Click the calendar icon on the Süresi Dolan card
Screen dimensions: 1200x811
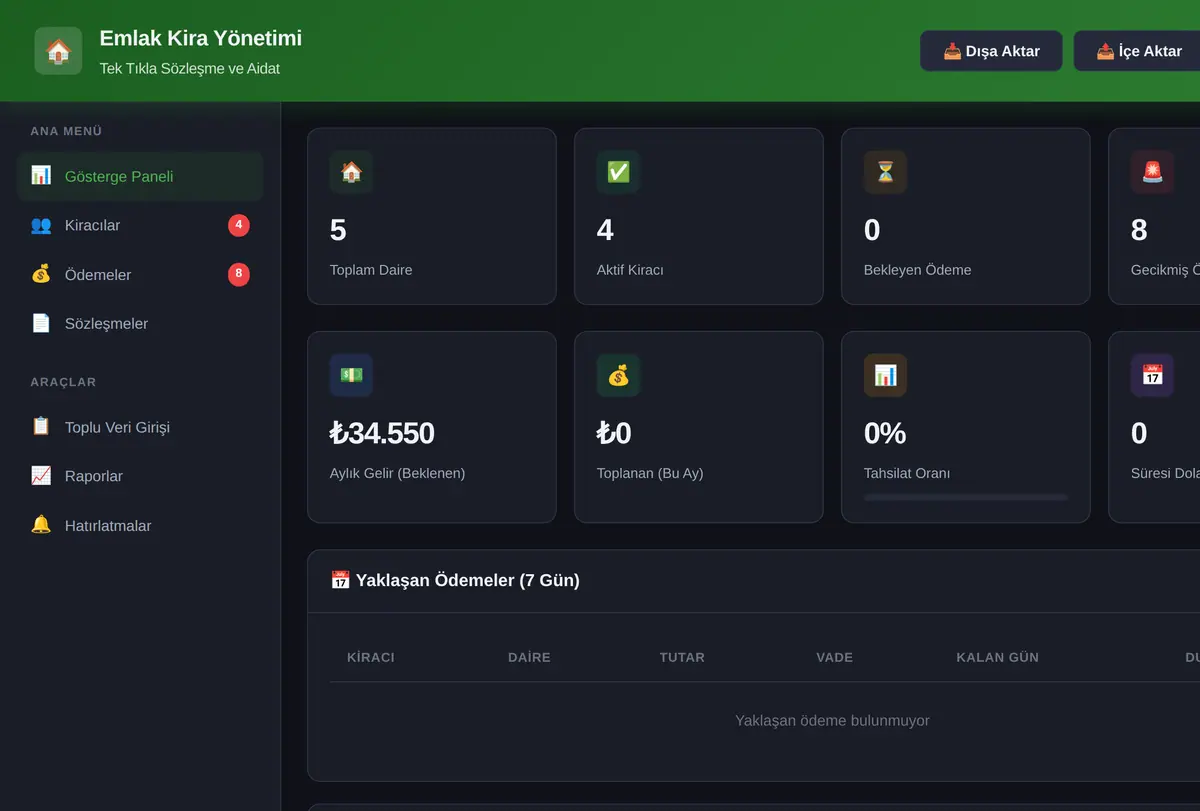coord(1152,375)
